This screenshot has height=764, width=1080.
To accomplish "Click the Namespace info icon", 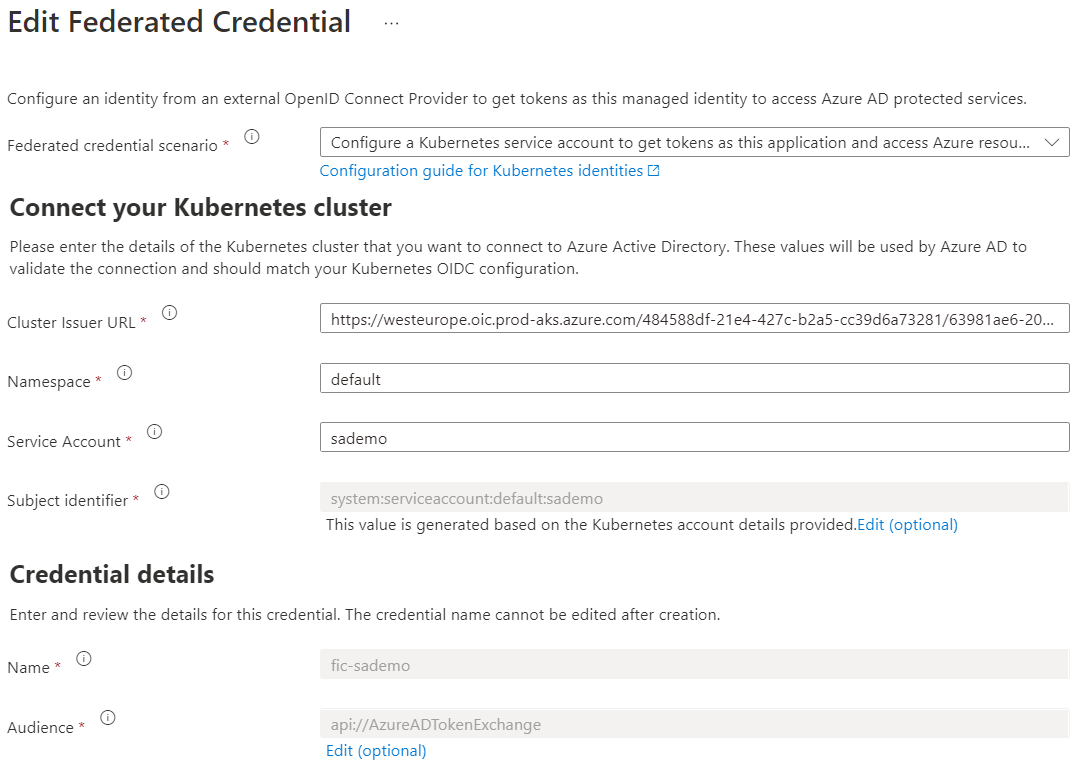I will click(x=124, y=373).
